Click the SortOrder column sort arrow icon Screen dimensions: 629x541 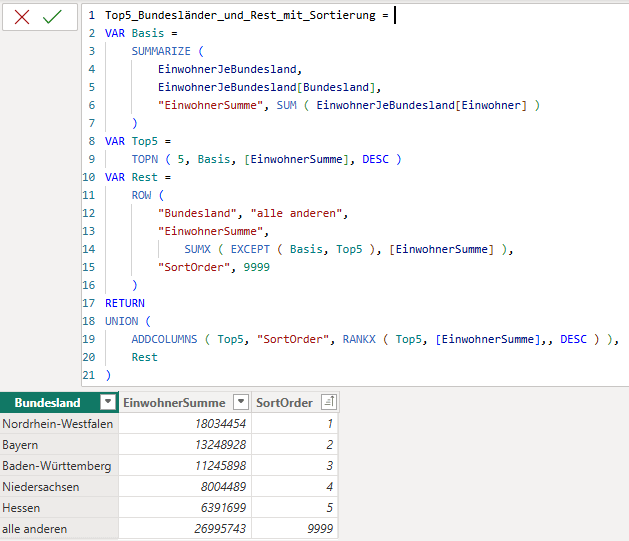point(327,403)
